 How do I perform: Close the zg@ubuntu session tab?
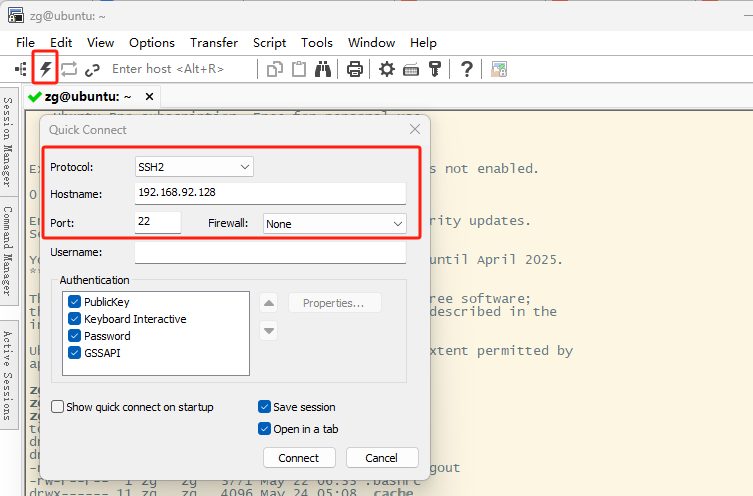pyautogui.click(x=149, y=97)
